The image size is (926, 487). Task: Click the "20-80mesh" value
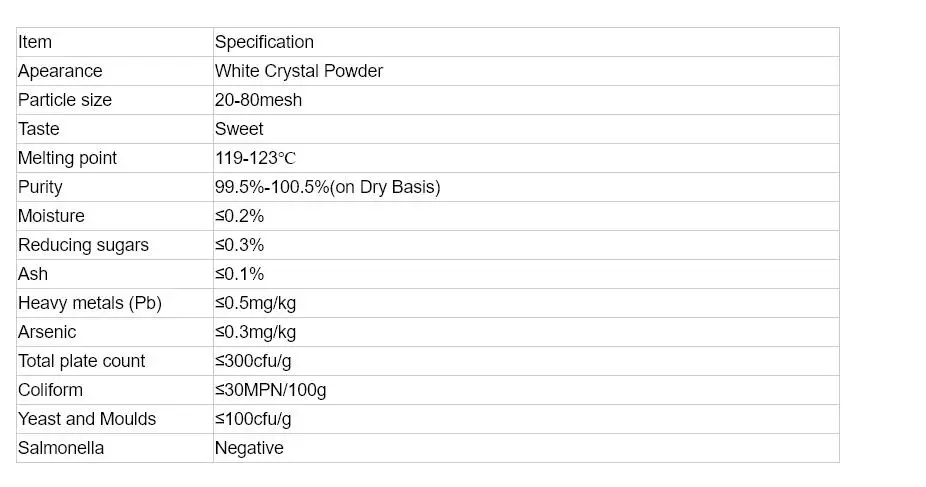[x=258, y=100]
